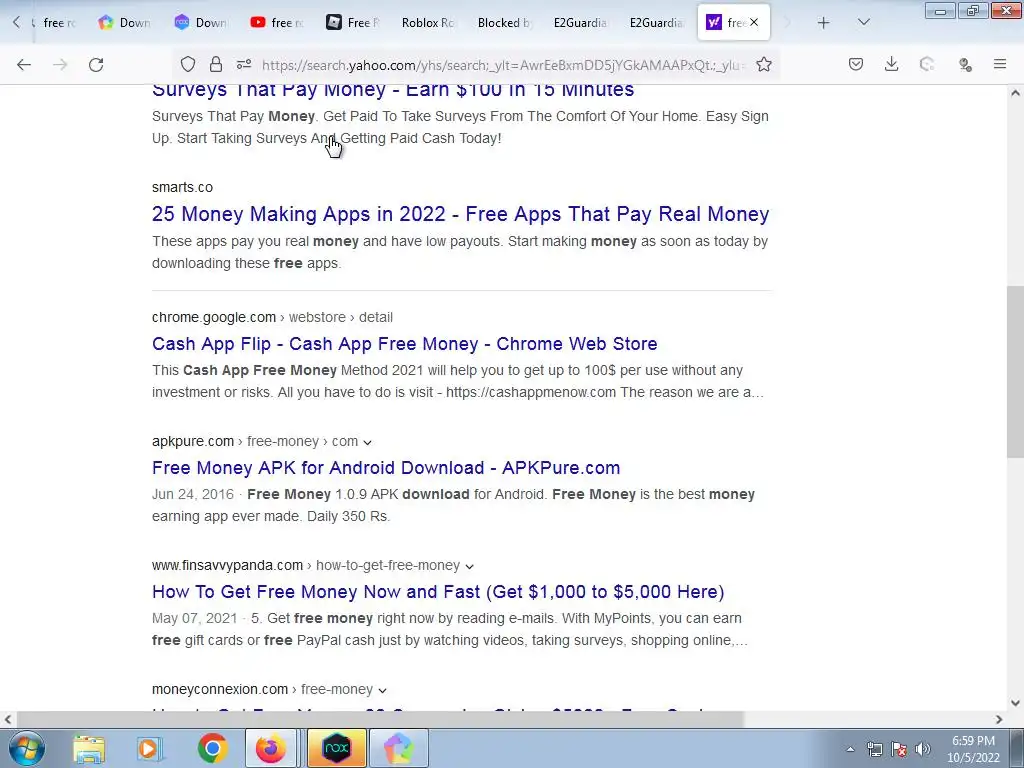
Task: Open Windows Media Player from taskbar
Action: (149, 748)
